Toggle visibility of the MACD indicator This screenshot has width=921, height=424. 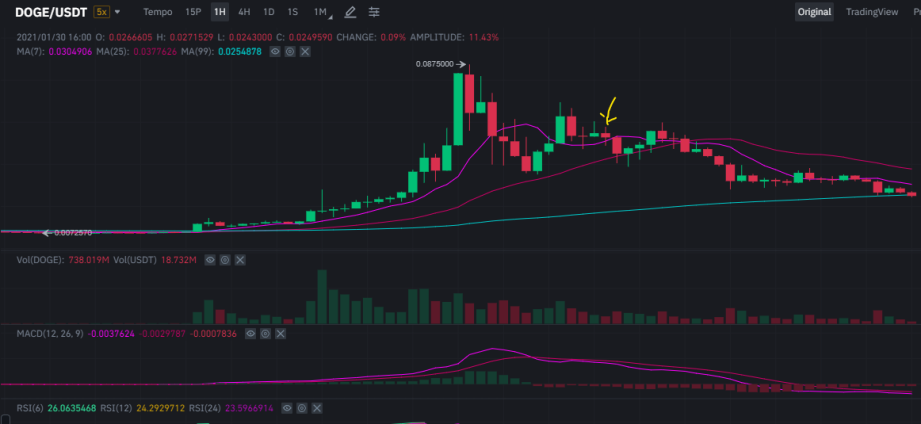click(250, 333)
